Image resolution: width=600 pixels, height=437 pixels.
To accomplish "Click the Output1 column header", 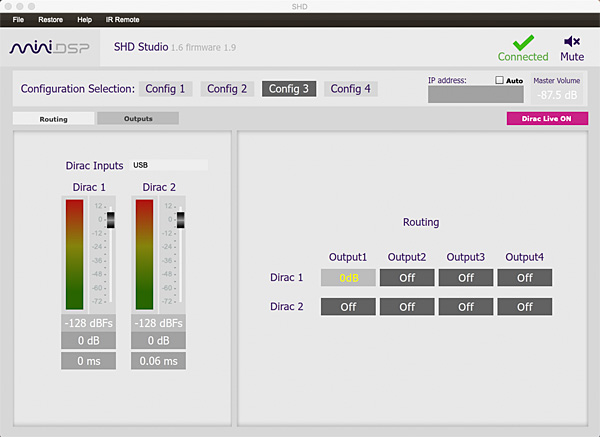I will point(348,257).
